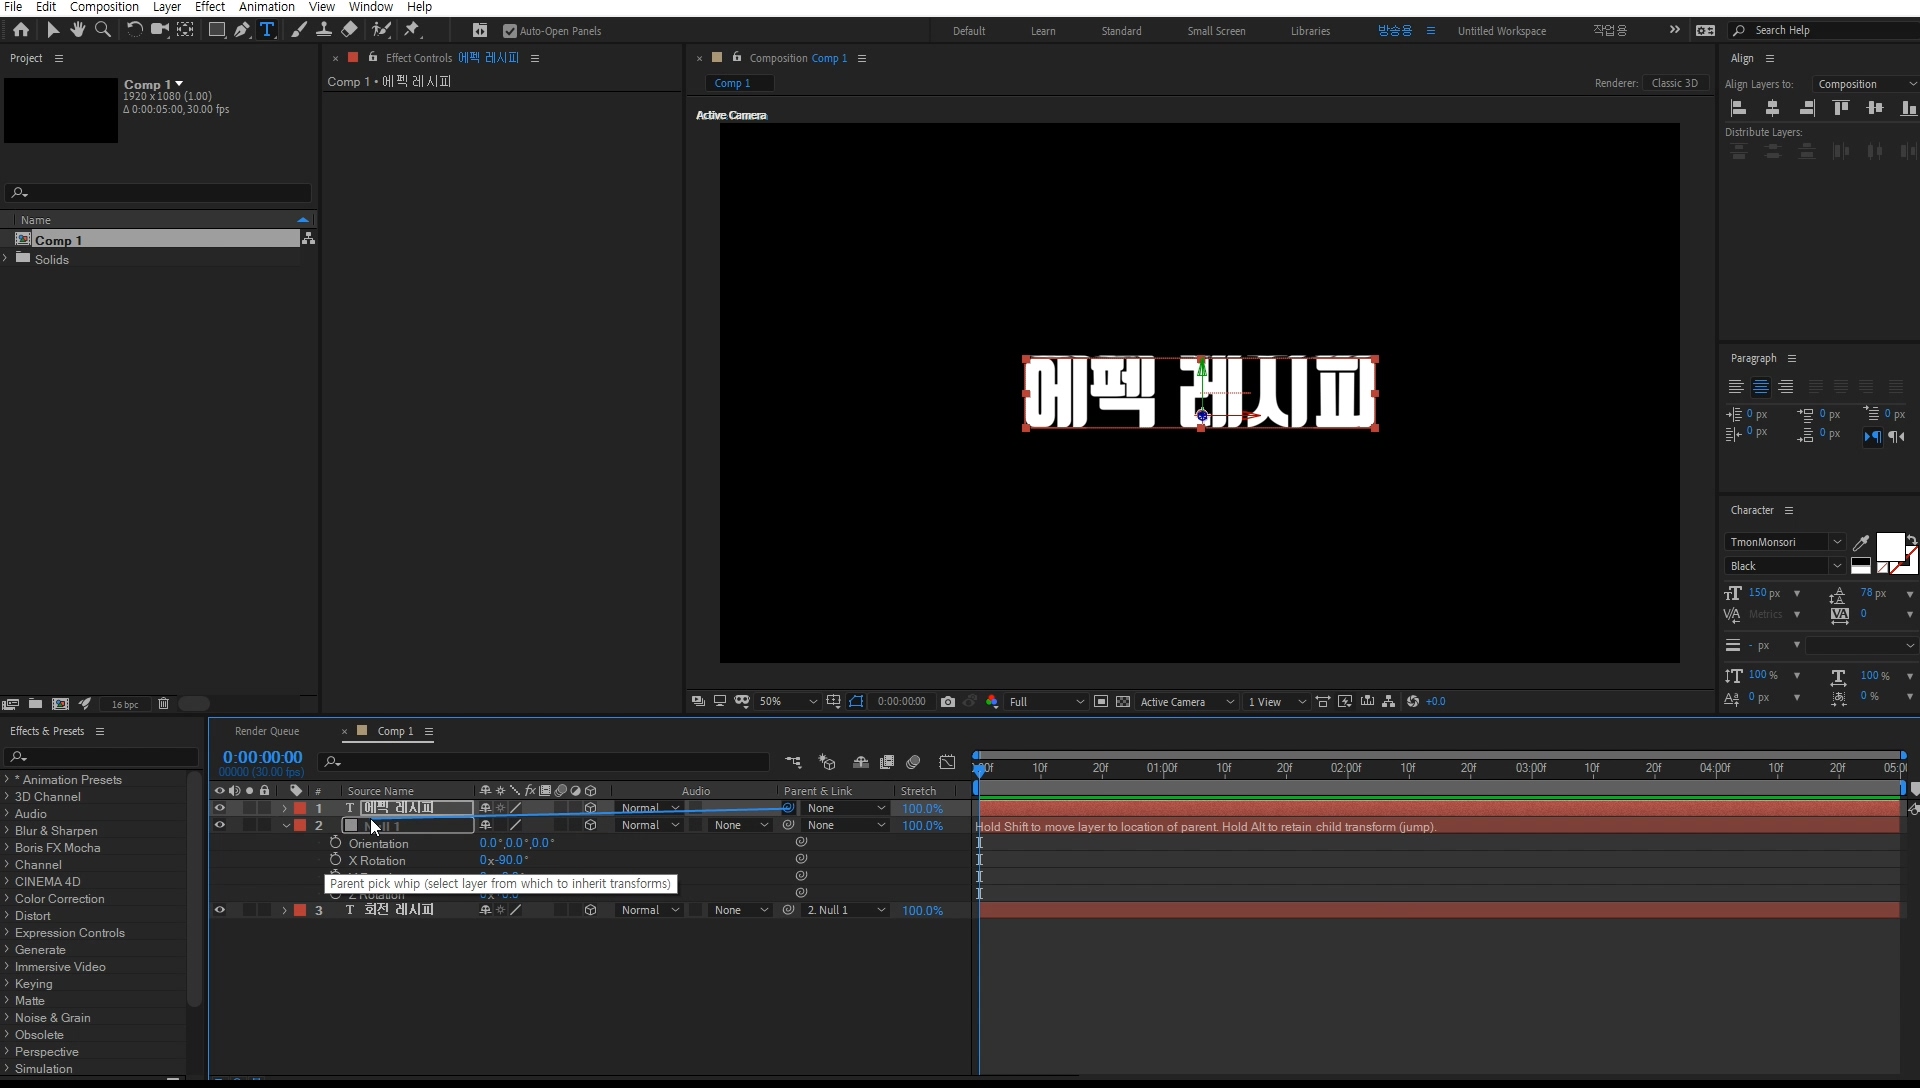1920x1088 pixels.
Task: Select the Zoom tool
Action: coord(102,30)
